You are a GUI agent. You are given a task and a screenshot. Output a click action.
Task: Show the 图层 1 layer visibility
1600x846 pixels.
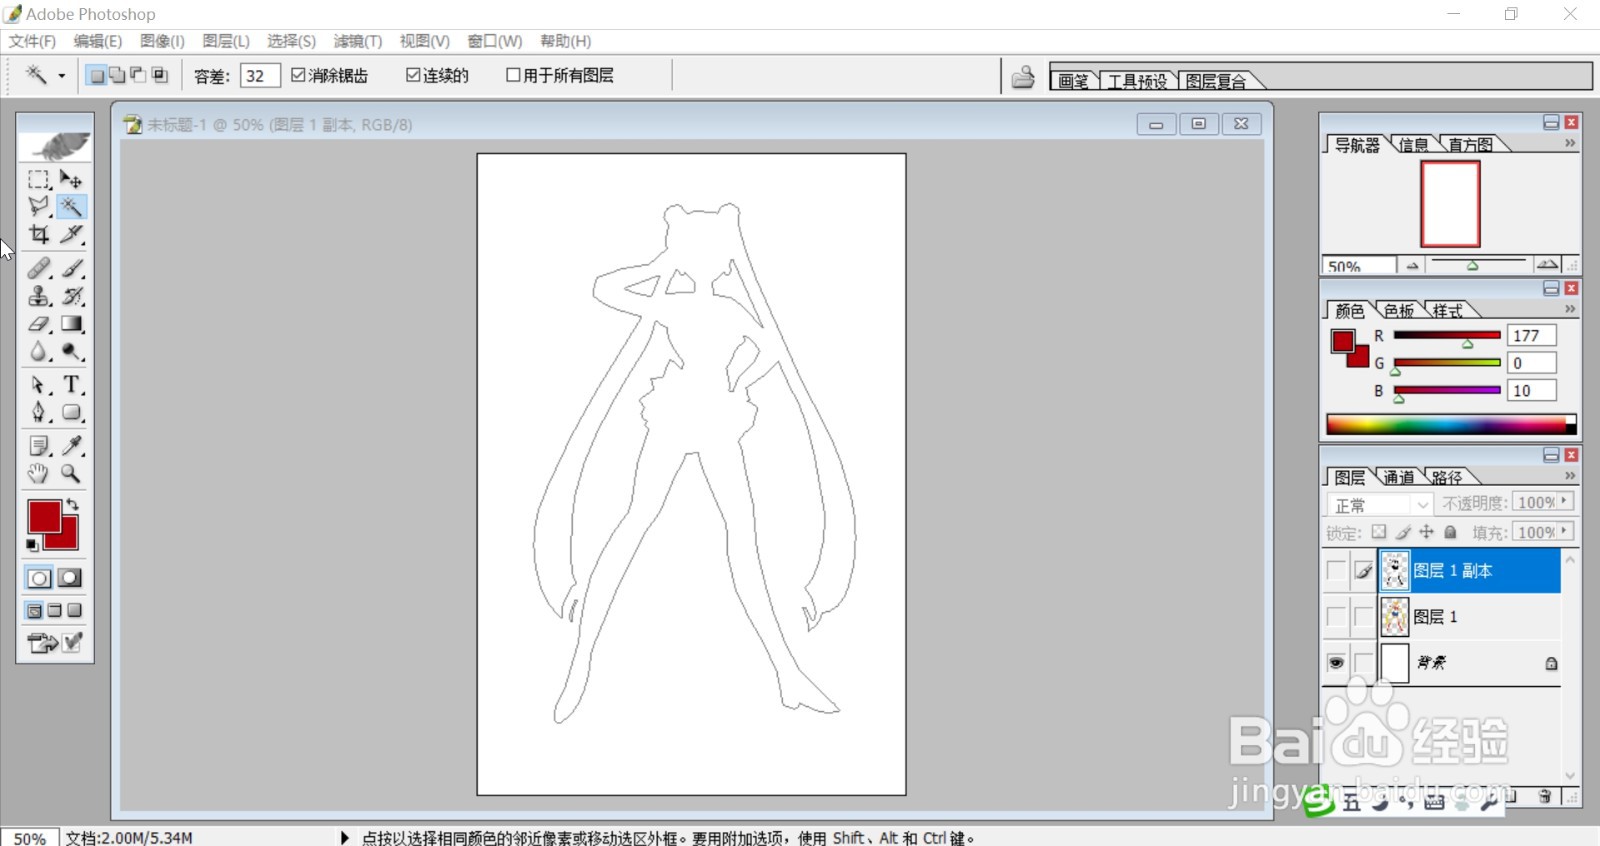[1336, 617]
